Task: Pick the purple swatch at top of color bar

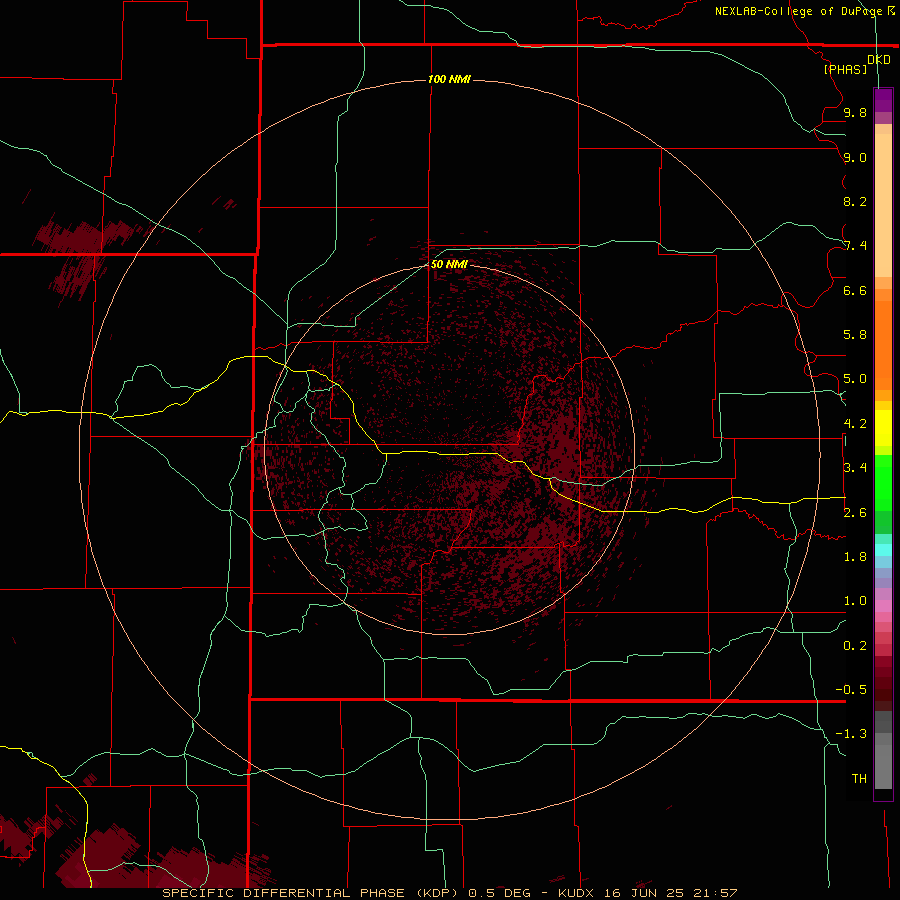Action: coord(883,100)
